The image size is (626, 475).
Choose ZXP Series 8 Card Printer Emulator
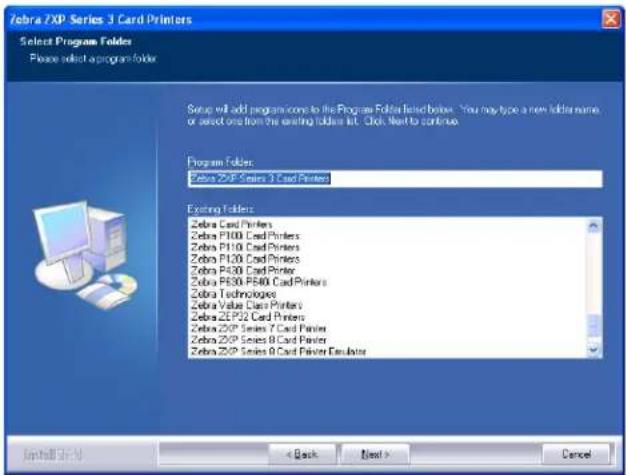tap(278, 352)
